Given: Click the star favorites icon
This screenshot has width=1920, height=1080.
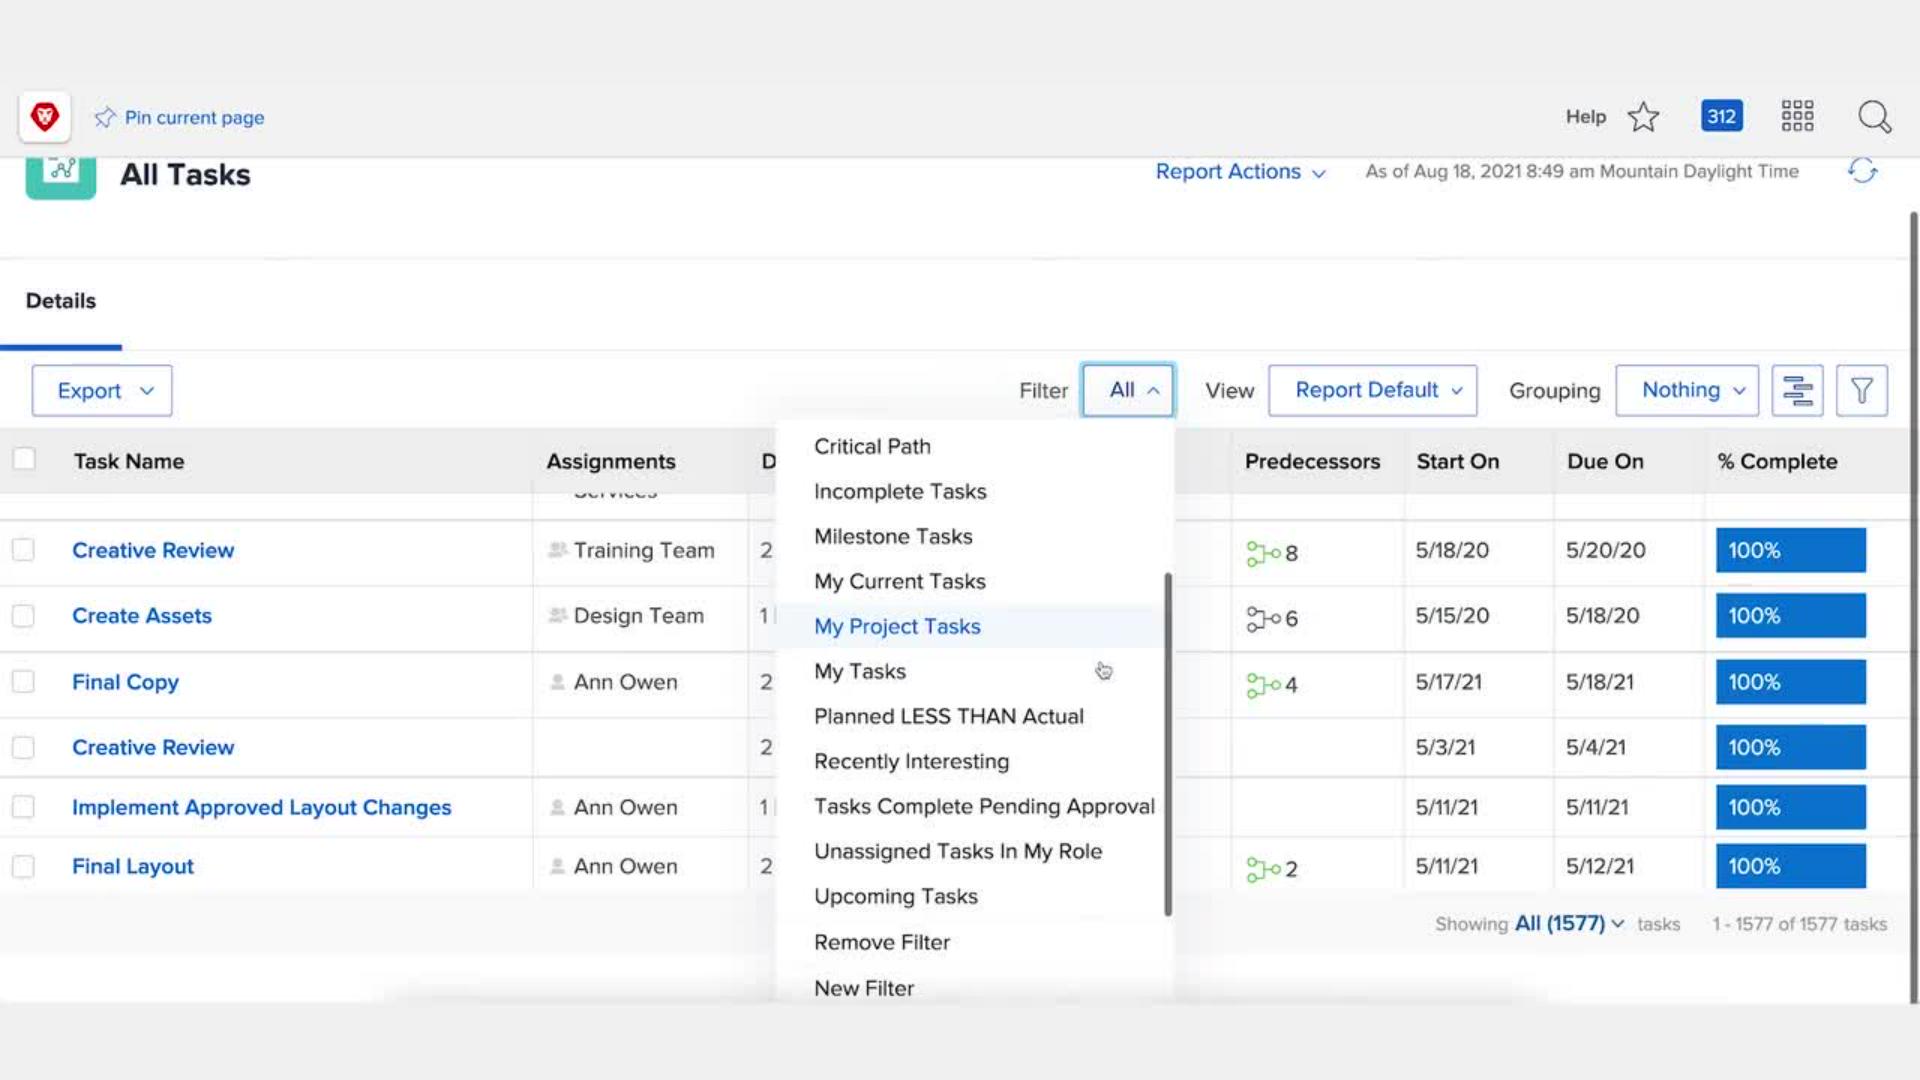Looking at the screenshot, I should [1643, 117].
